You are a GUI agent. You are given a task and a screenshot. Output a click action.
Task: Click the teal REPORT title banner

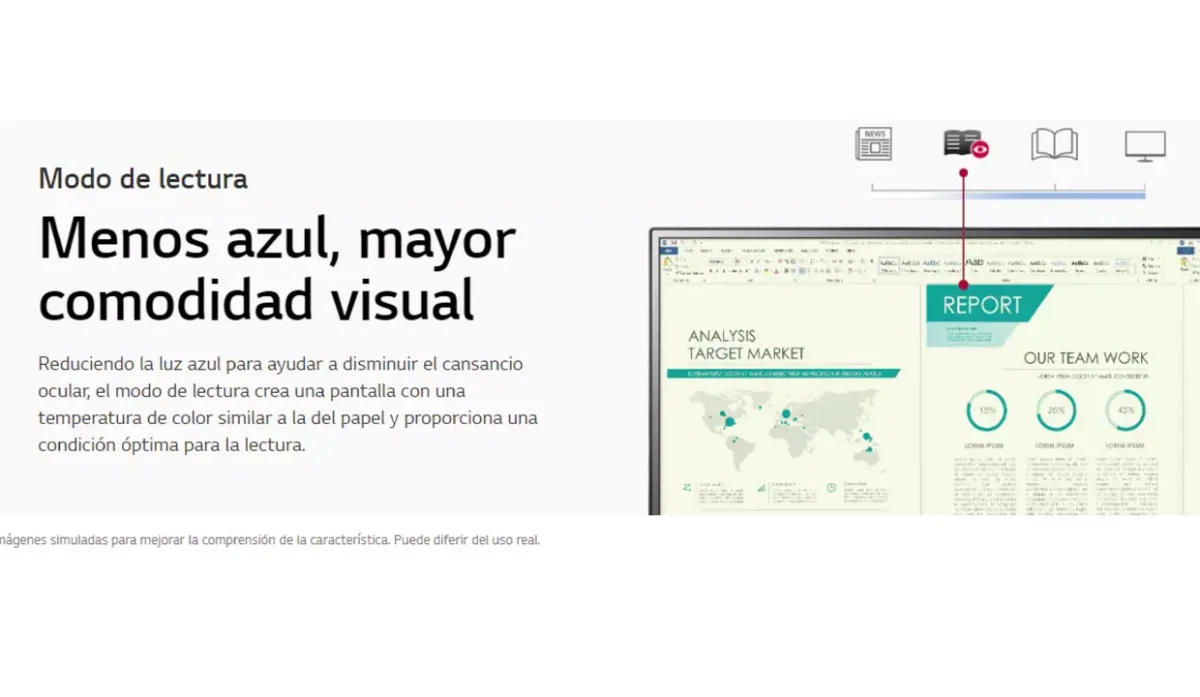(985, 305)
